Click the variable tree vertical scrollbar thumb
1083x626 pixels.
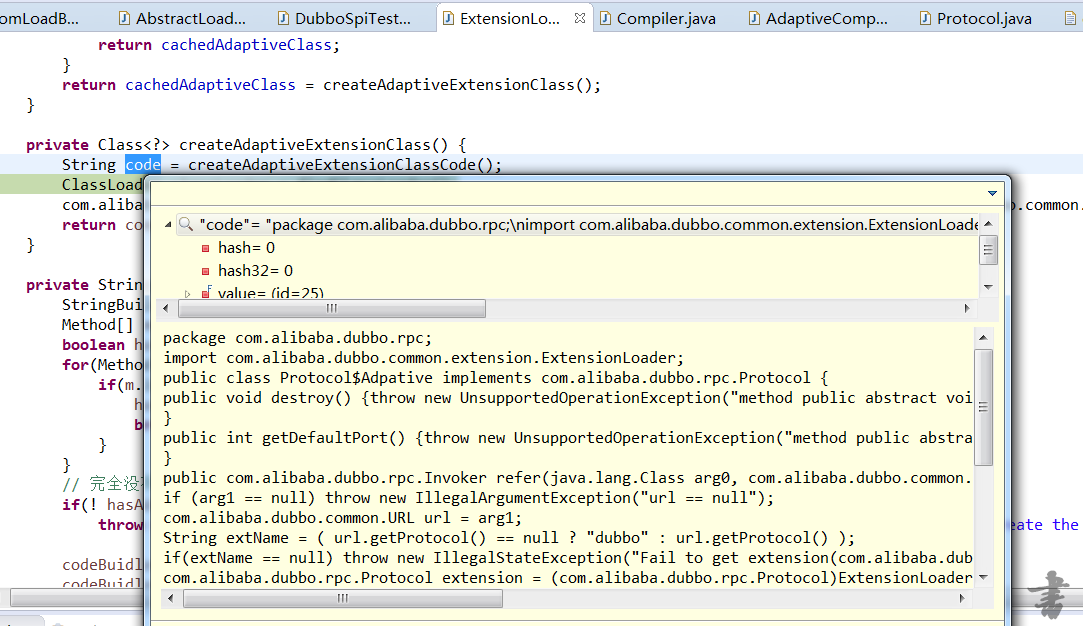pos(988,250)
